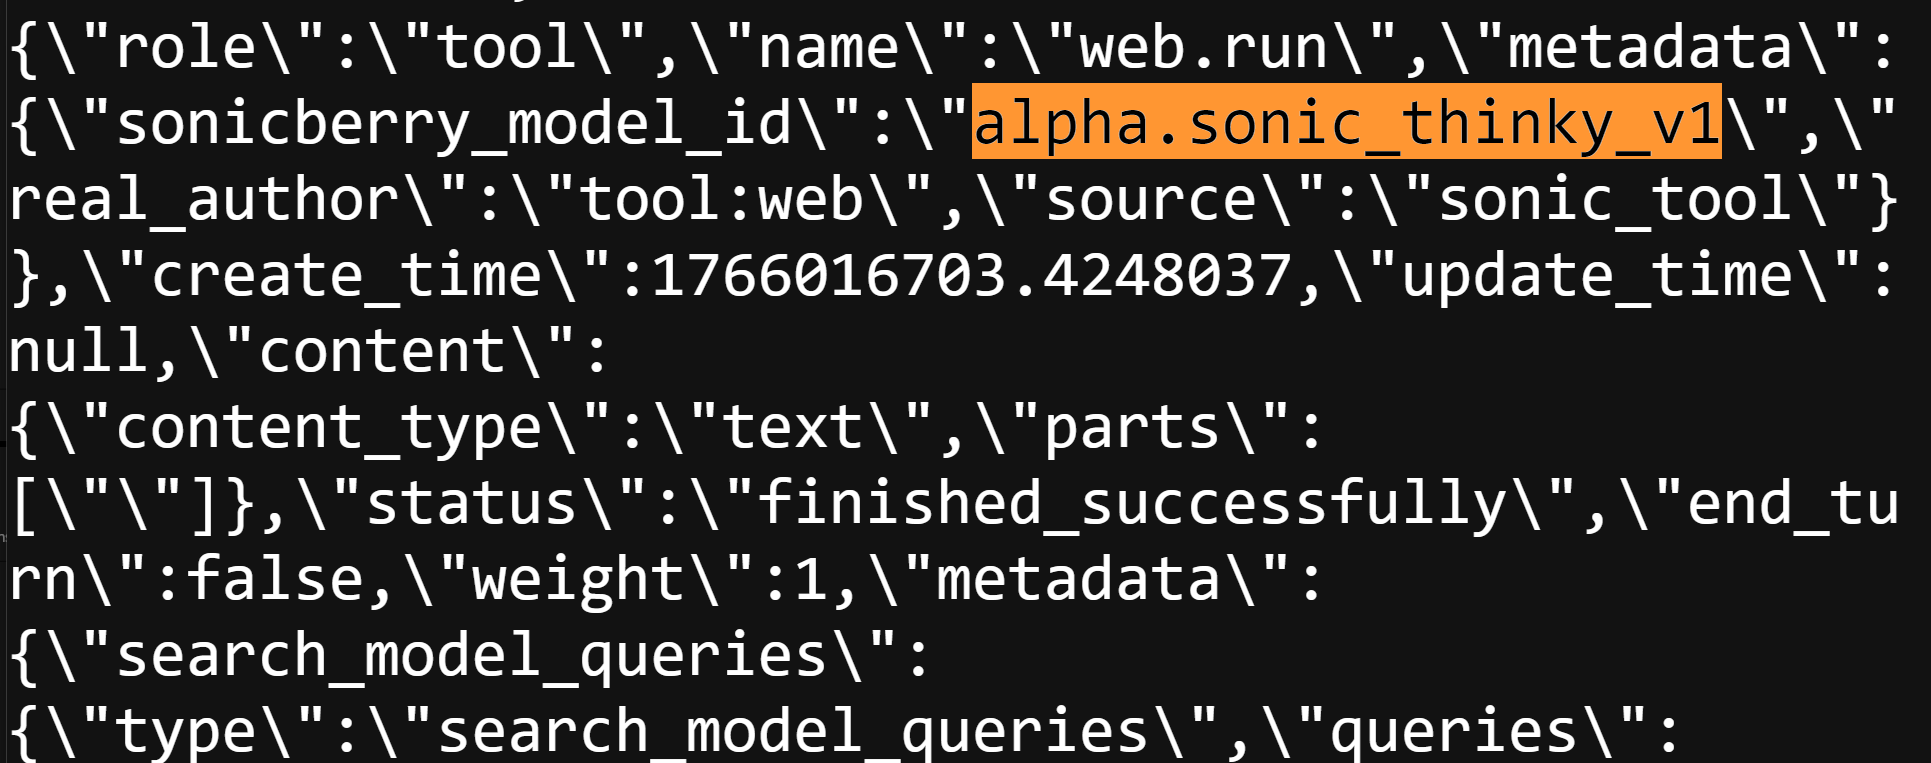The width and height of the screenshot is (1931, 763).
Task: Click the "null" value text
Action: click(x=78, y=351)
